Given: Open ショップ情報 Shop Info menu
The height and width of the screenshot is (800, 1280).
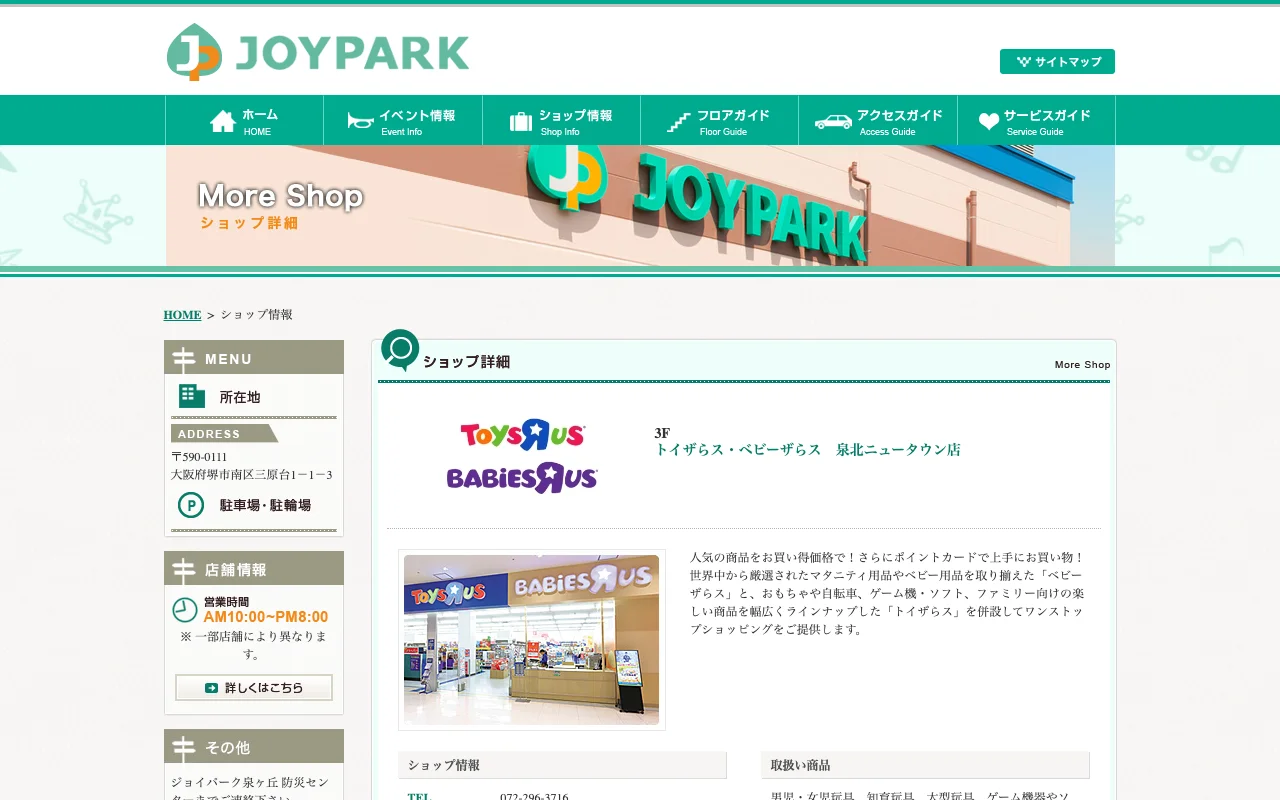Looking at the screenshot, I should point(561,120).
